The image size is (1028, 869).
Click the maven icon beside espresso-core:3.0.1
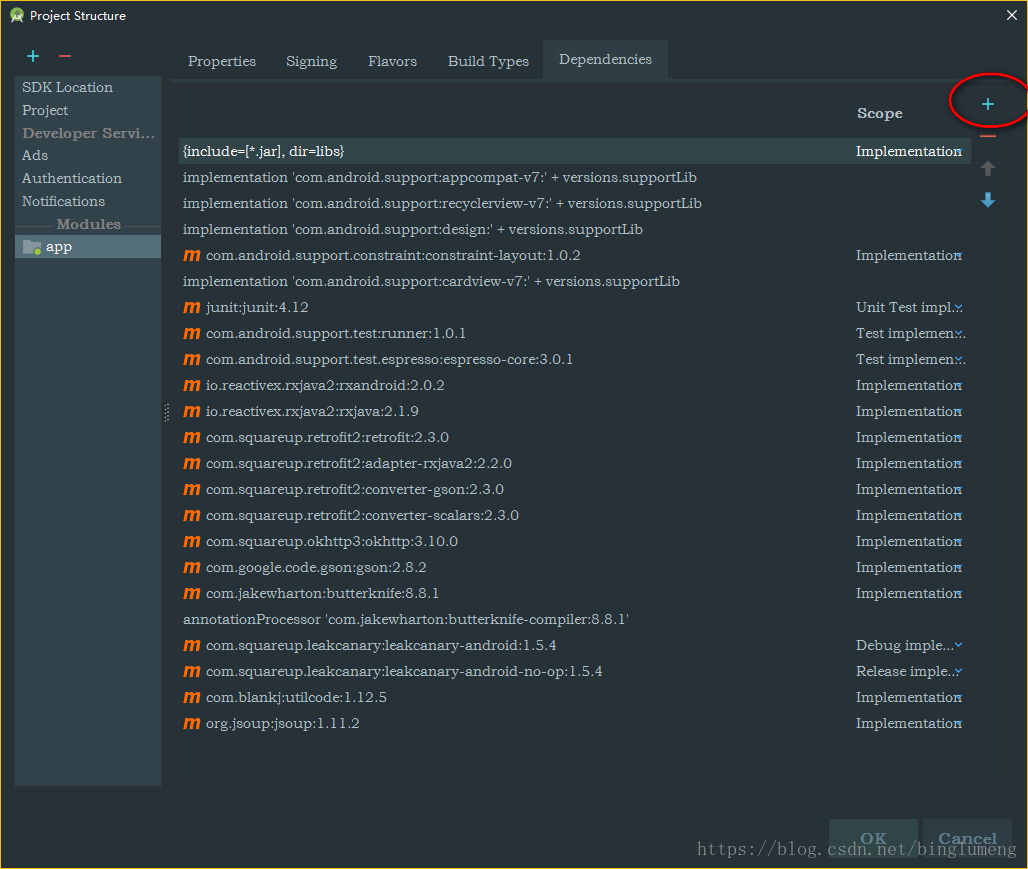pyautogui.click(x=191, y=359)
